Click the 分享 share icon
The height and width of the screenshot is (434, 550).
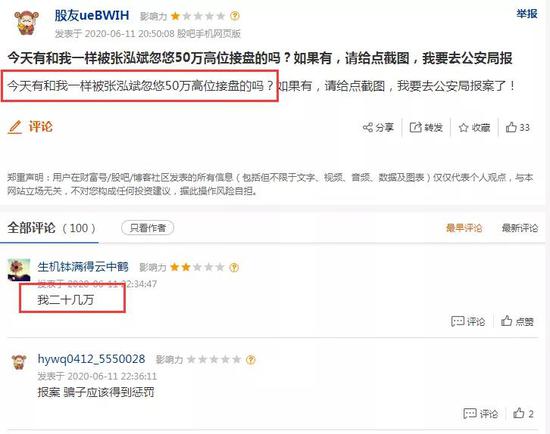point(368,127)
